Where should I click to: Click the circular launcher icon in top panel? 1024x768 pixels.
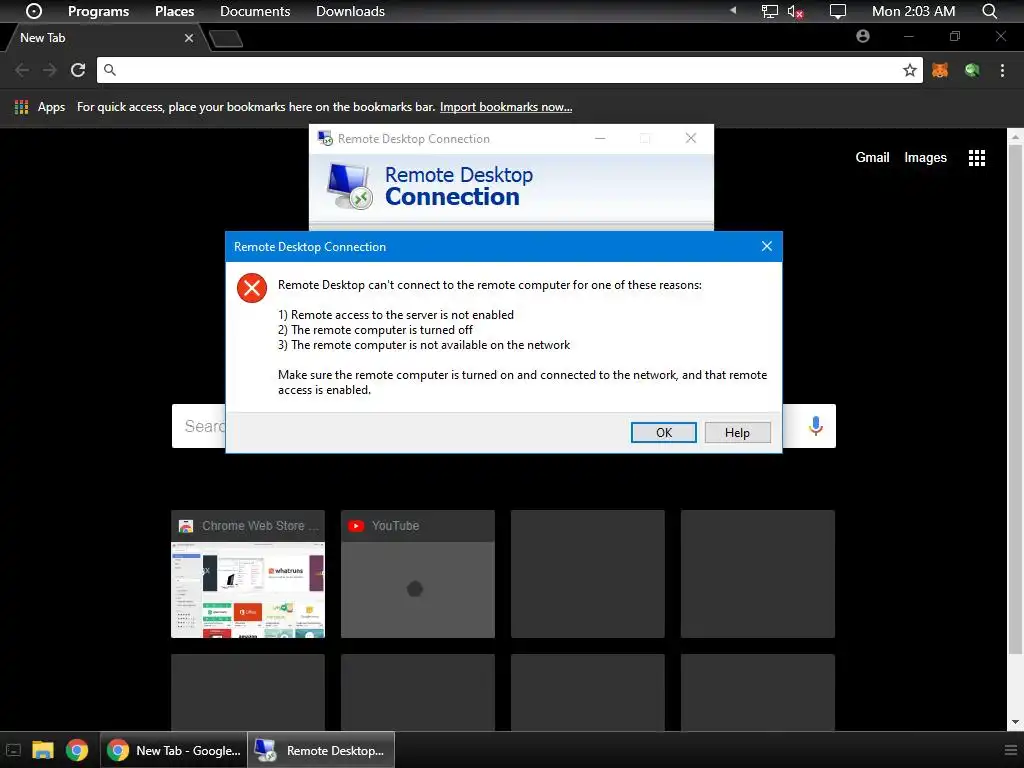pyautogui.click(x=34, y=11)
